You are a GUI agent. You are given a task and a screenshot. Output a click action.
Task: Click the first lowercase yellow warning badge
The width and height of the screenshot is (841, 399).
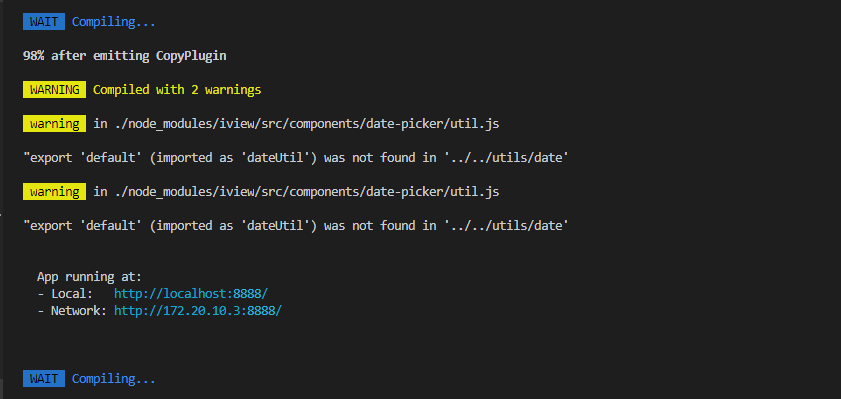pyautogui.click(x=54, y=124)
